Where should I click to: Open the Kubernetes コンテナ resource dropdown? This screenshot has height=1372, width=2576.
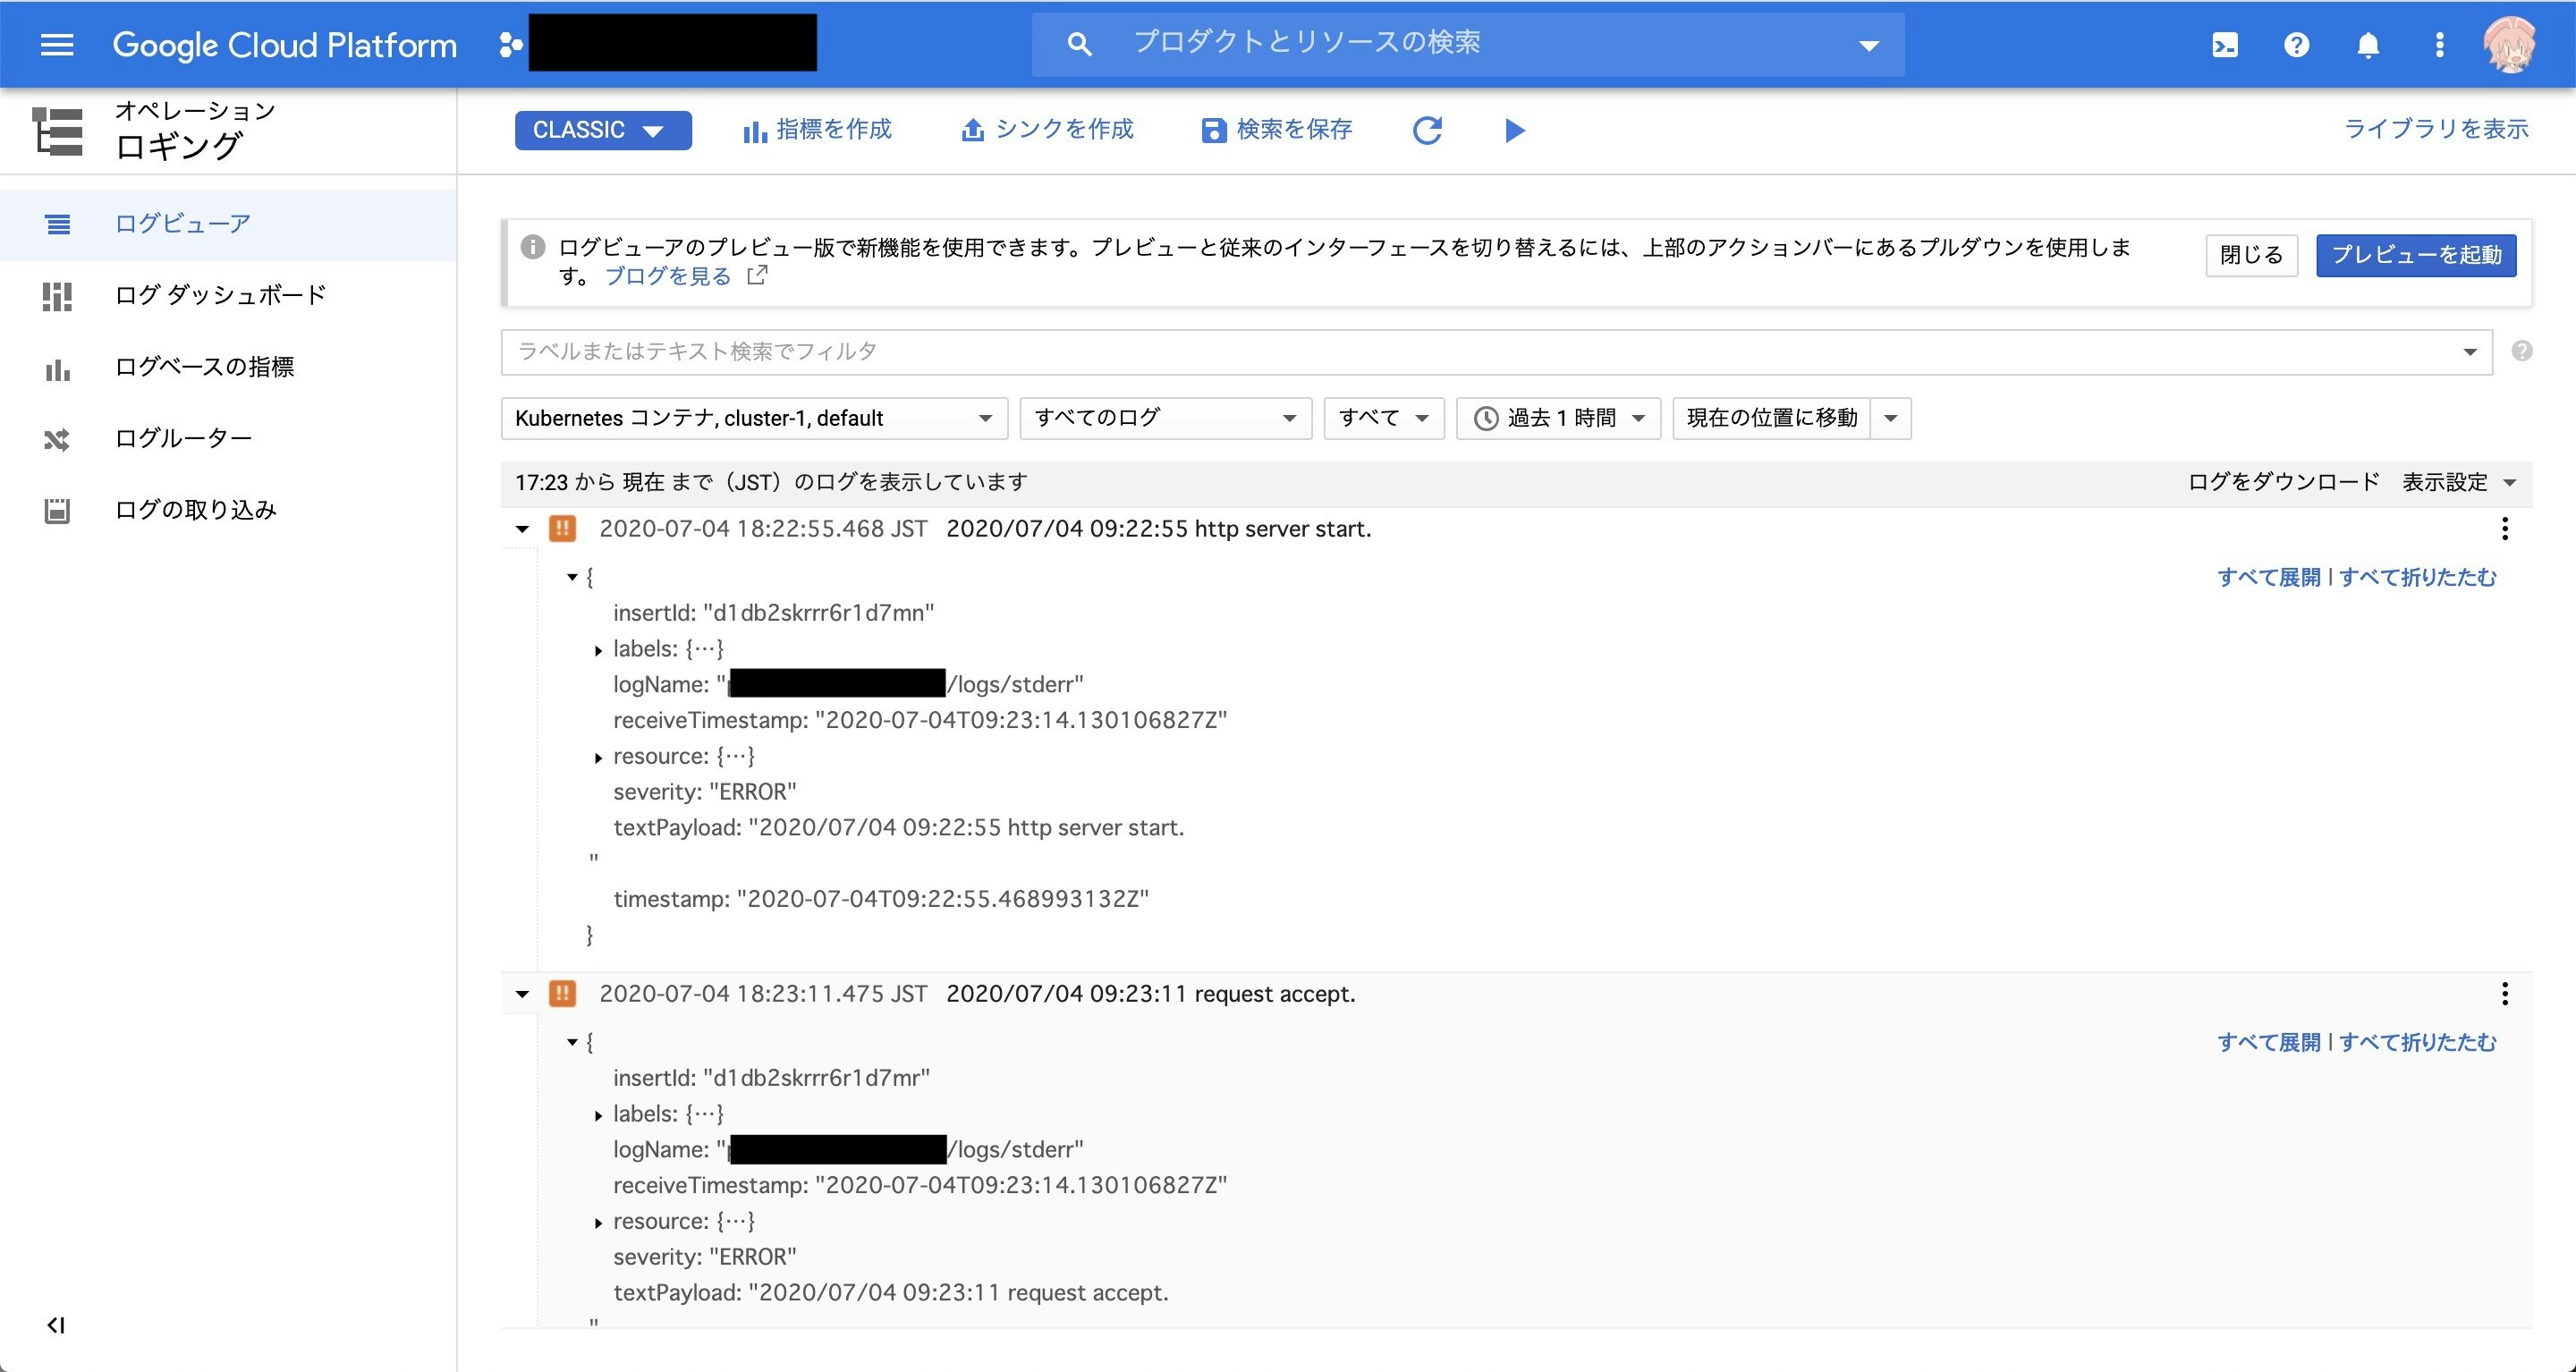[x=754, y=418]
